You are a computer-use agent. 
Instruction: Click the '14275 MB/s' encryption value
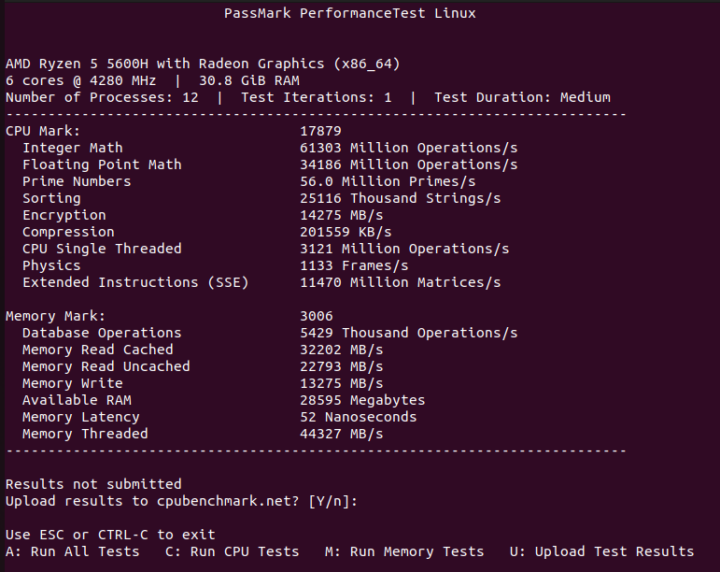tap(342, 215)
